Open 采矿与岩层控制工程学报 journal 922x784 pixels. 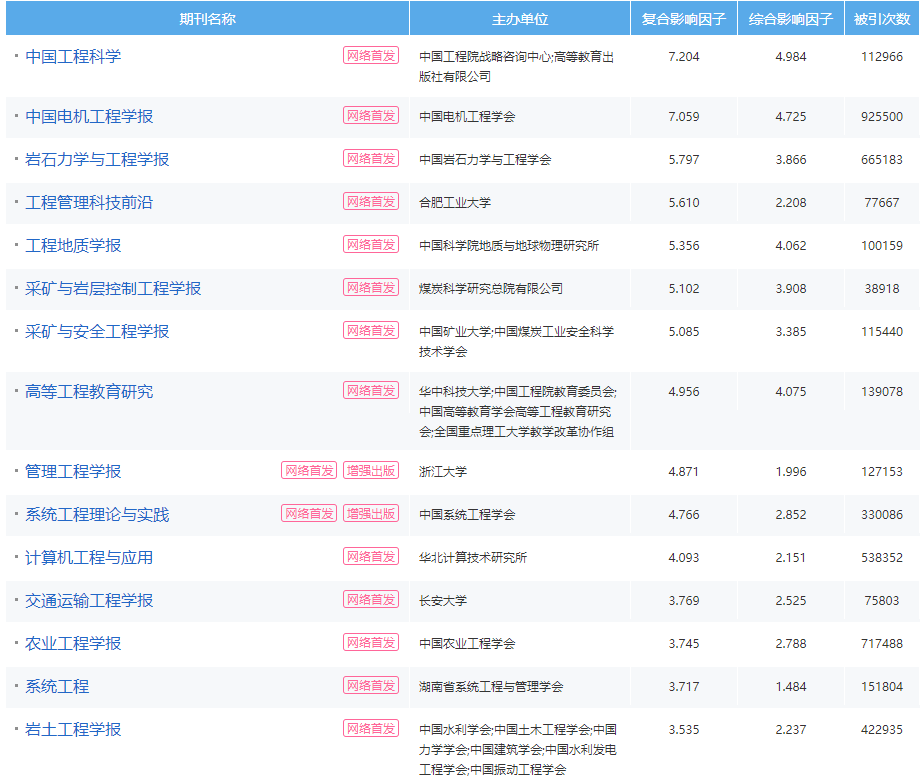click(x=113, y=288)
